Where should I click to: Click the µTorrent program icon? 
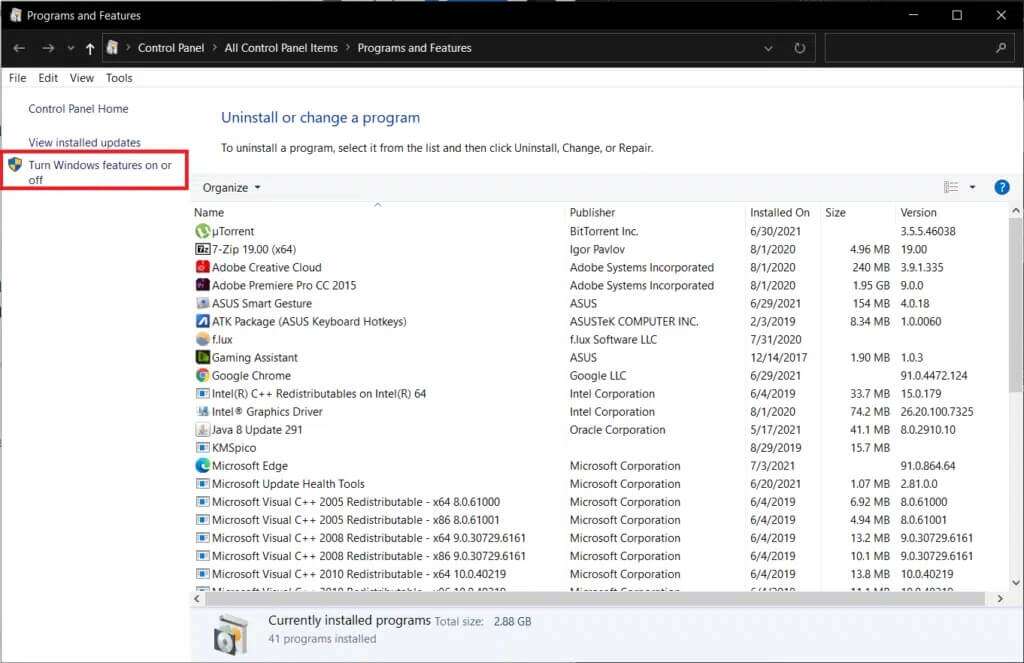click(x=202, y=231)
